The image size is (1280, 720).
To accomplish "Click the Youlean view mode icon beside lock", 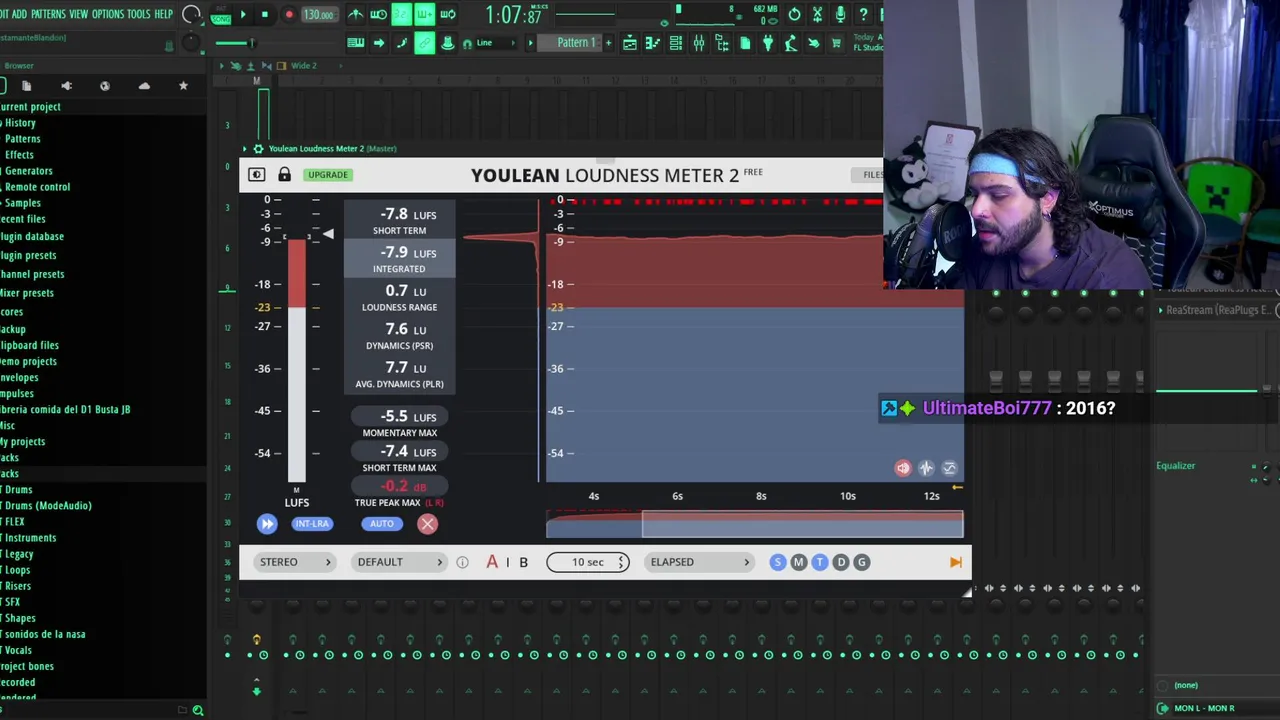I will (257, 175).
